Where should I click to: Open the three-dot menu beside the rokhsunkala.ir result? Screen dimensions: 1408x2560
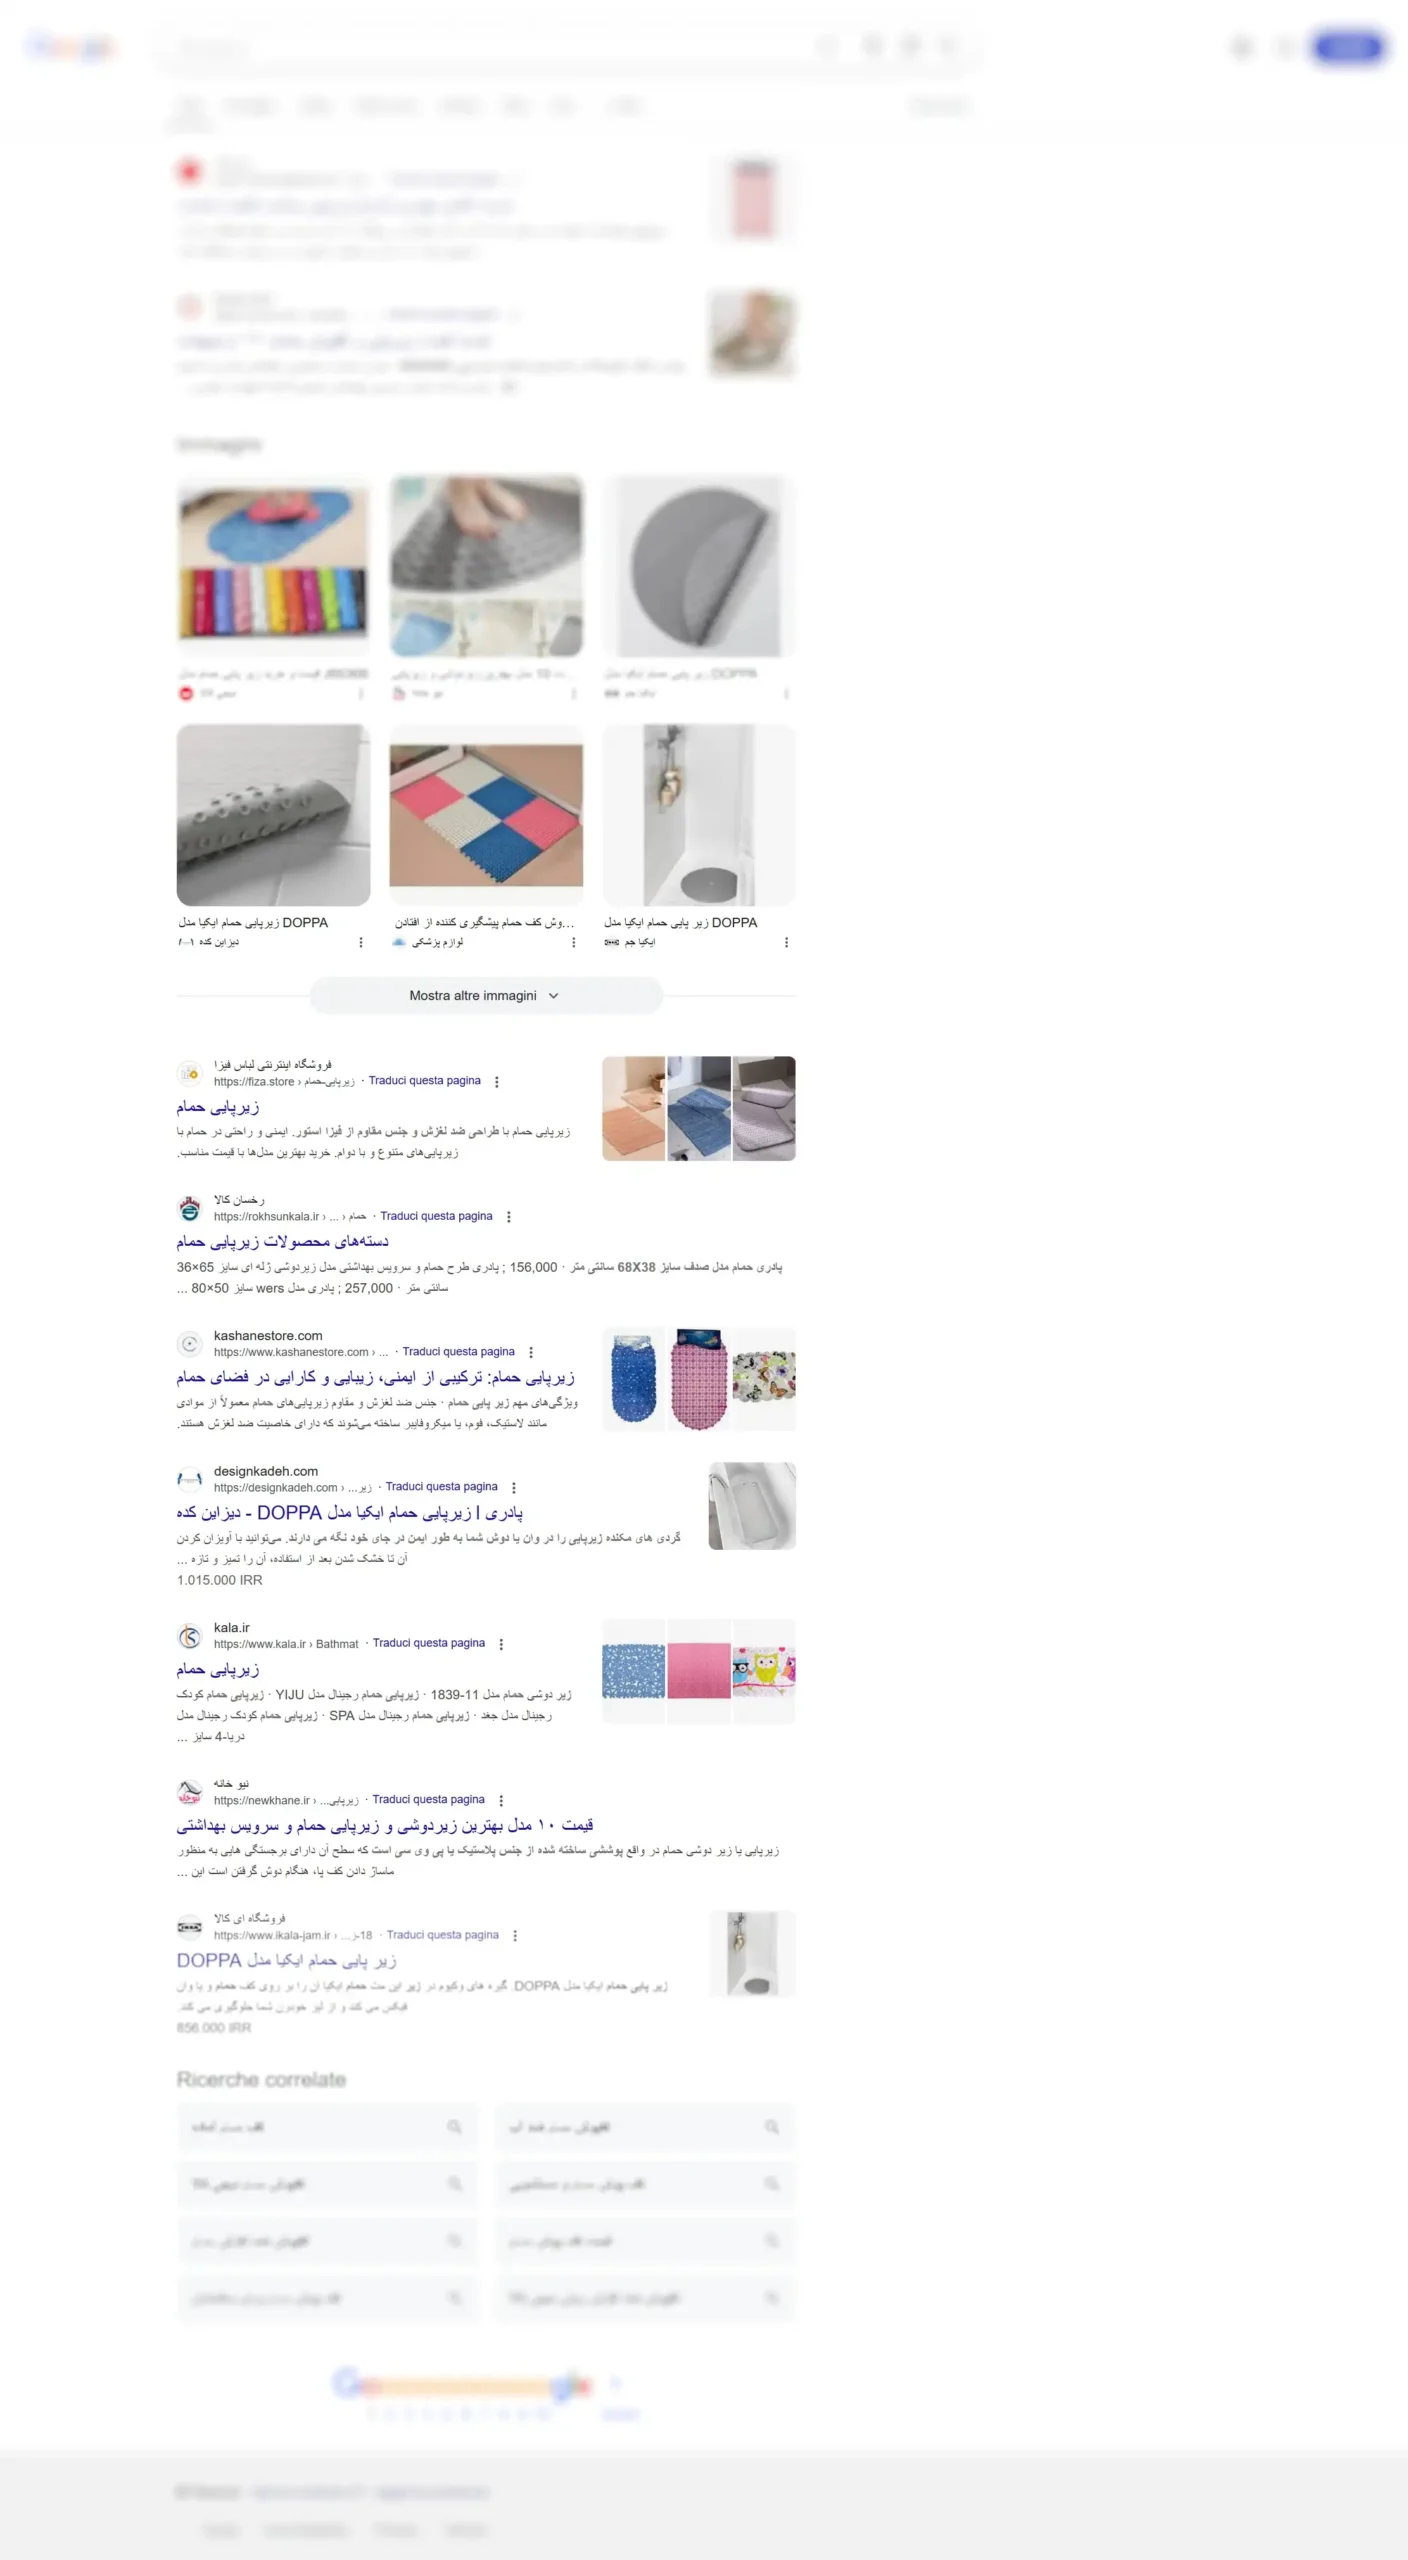coord(509,1217)
